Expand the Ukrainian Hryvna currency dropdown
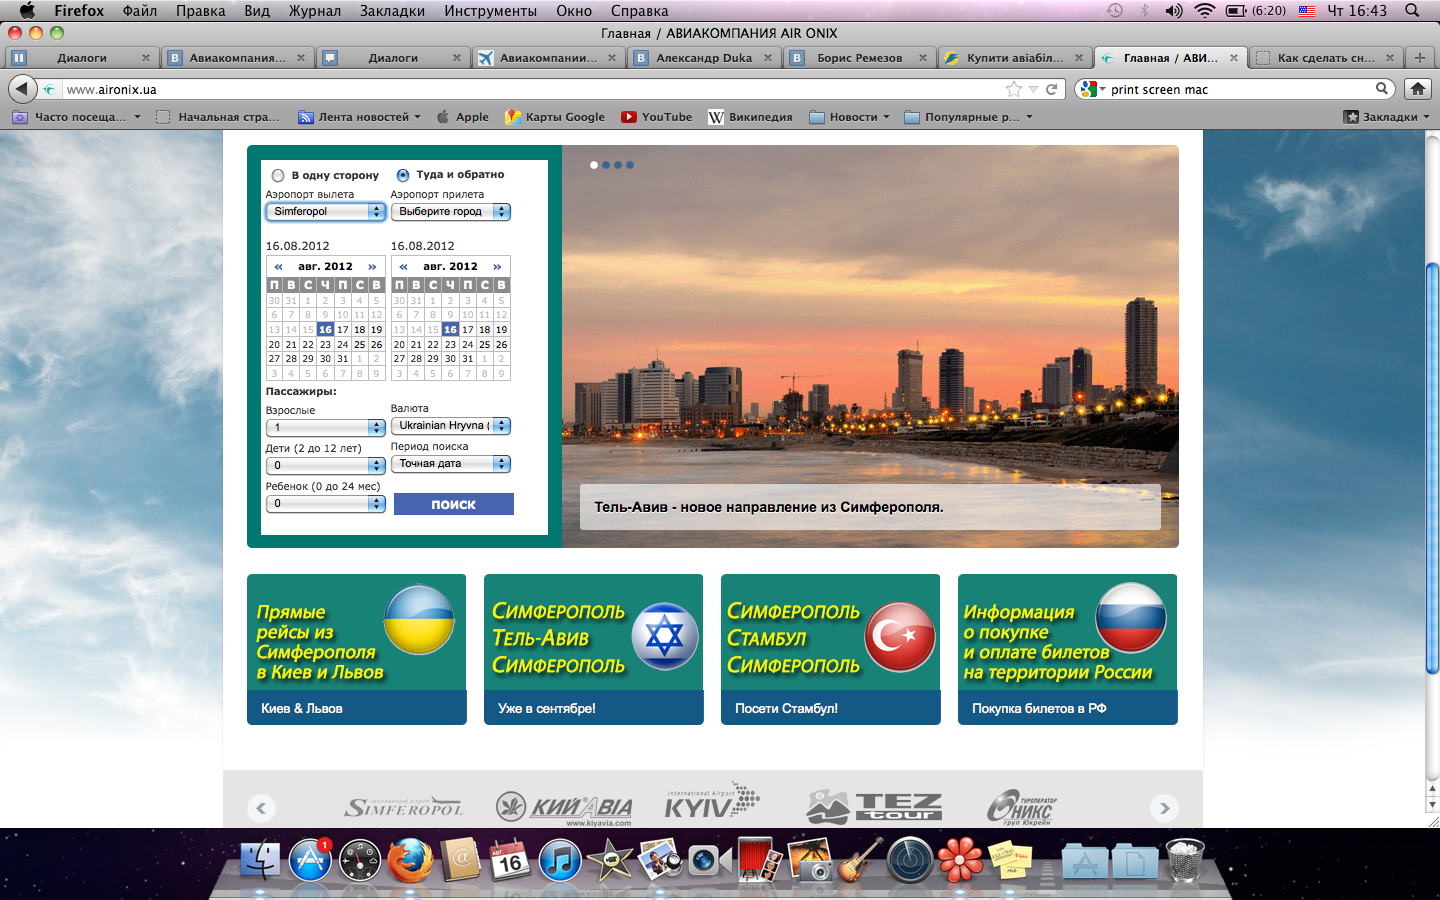 pos(450,426)
